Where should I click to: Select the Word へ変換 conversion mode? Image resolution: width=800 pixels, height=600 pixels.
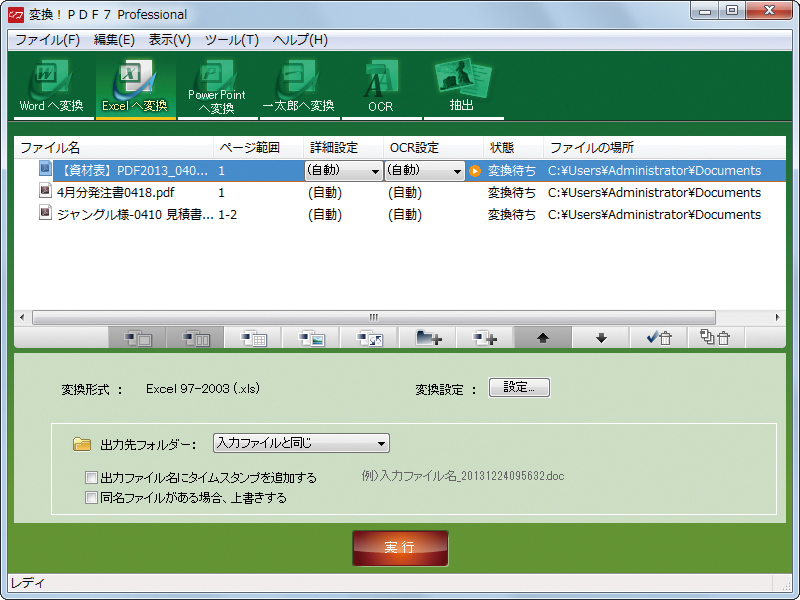point(52,87)
